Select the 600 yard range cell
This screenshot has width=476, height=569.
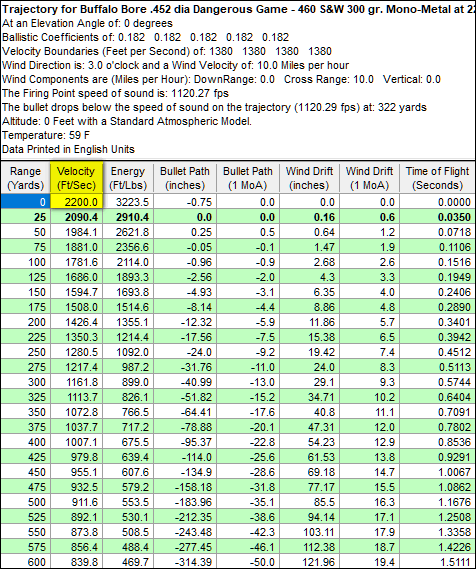click(25, 562)
